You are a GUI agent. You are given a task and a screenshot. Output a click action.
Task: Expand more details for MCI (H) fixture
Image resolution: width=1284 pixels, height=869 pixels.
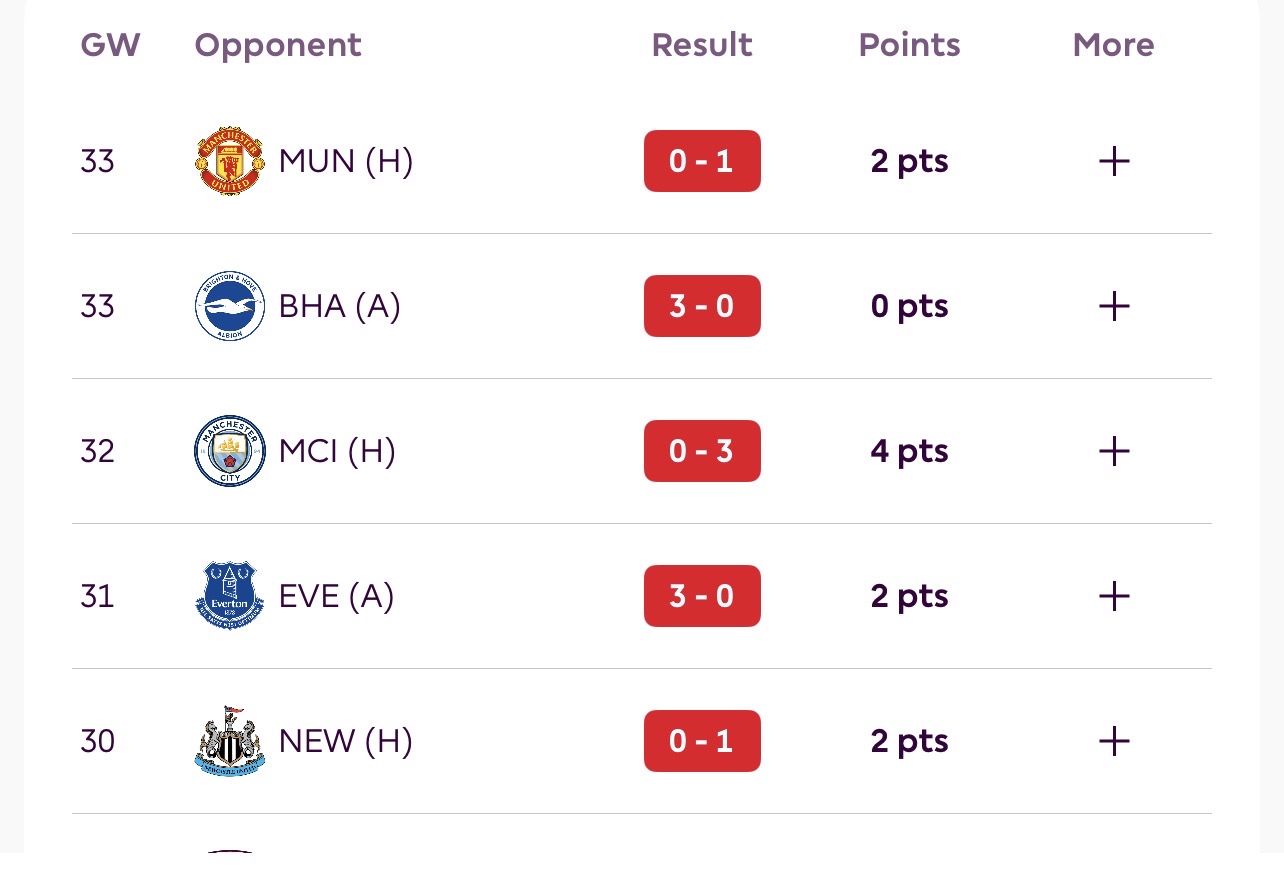click(x=1113, y=451)
